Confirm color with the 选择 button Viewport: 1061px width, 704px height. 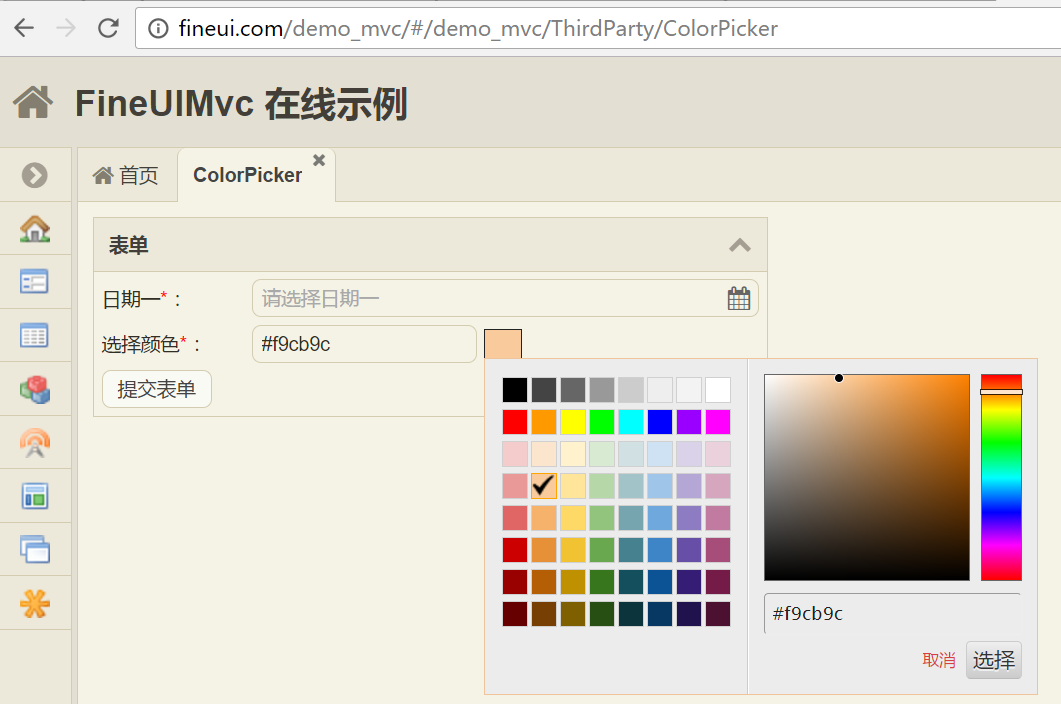993,660
